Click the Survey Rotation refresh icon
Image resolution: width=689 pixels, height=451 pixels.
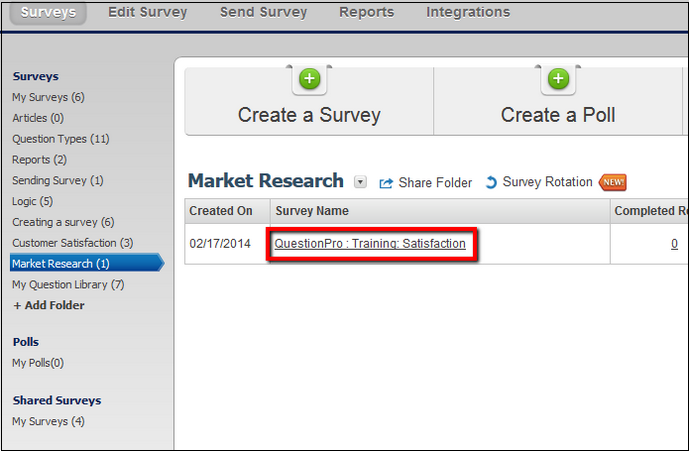[x=491, y=183]
